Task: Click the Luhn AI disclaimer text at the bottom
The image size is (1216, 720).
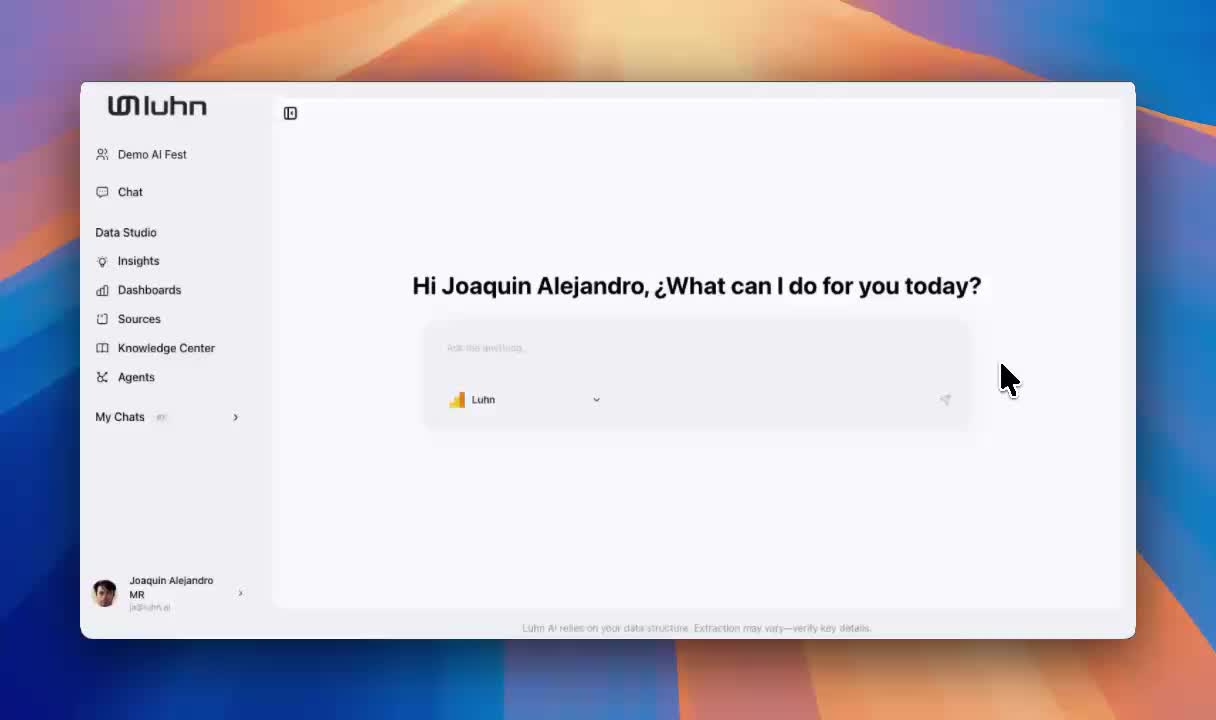Action: coord(697,628)
